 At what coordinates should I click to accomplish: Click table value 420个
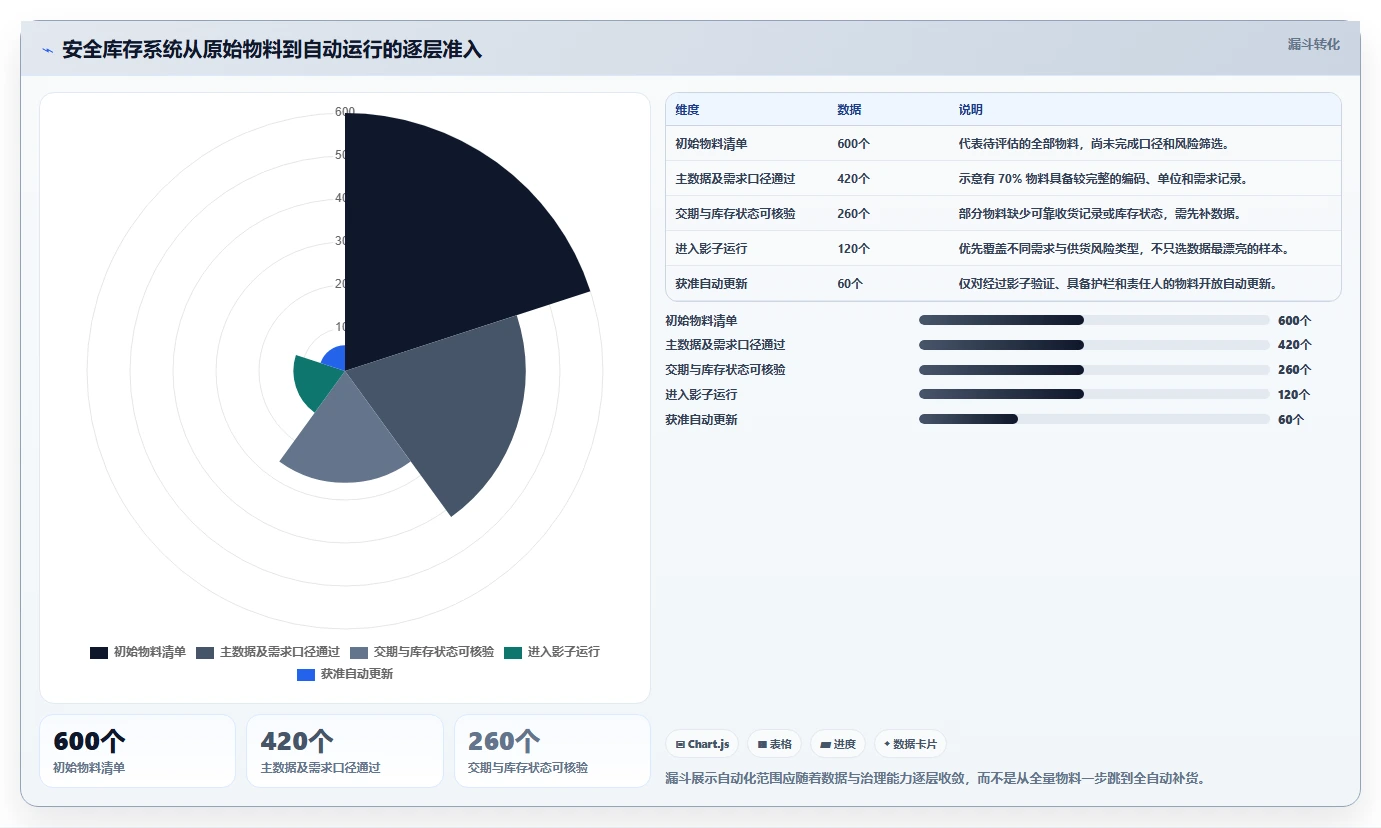coord(853,179)
